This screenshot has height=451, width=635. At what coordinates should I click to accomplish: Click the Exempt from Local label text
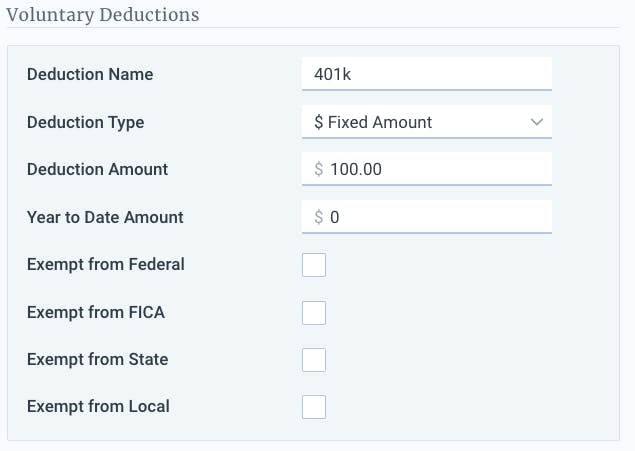[98, 406]
